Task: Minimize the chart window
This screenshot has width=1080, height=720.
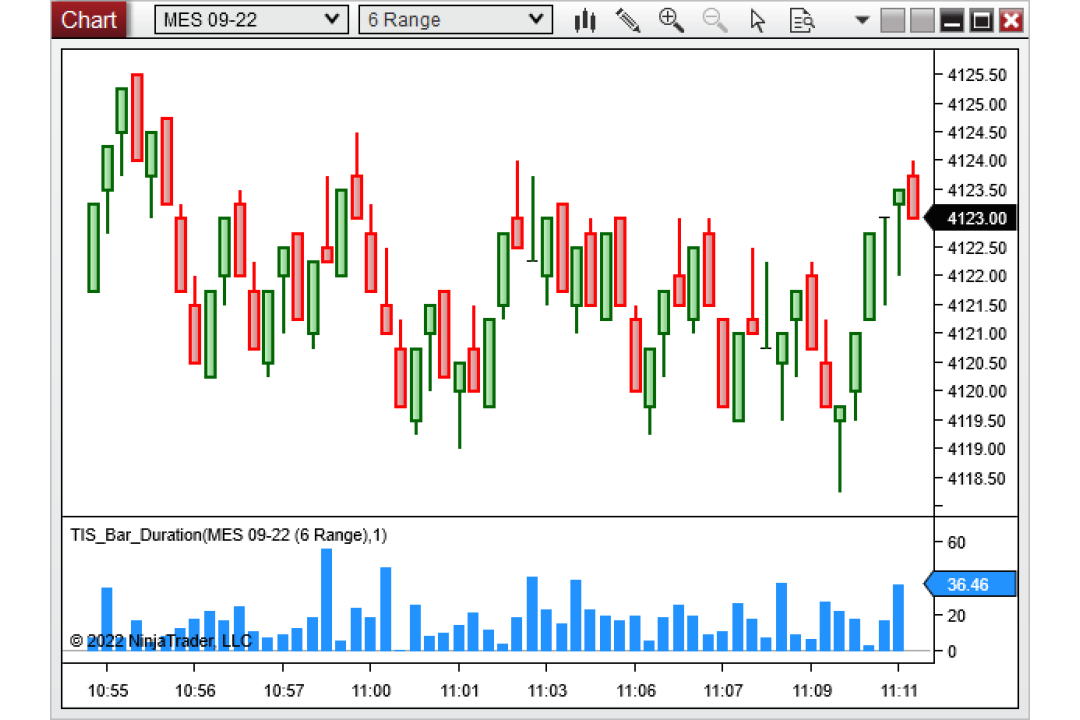Action: pyautogui.click(x=952, y=20)
